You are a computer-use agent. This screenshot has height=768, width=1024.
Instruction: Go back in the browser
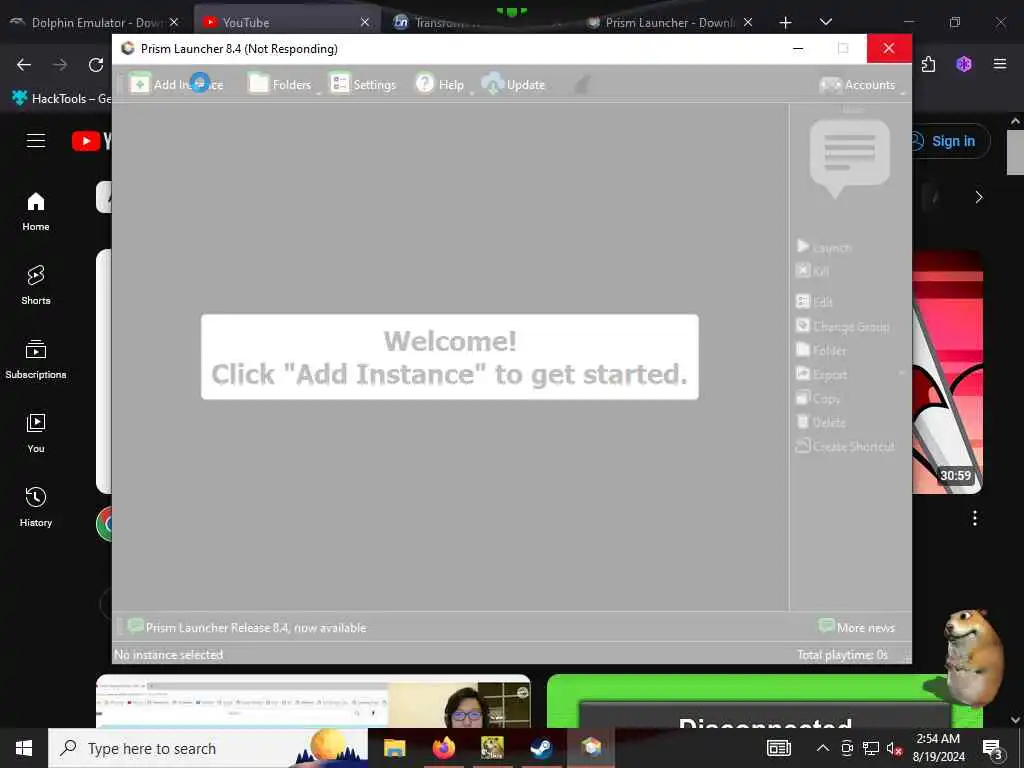(24, 64)
